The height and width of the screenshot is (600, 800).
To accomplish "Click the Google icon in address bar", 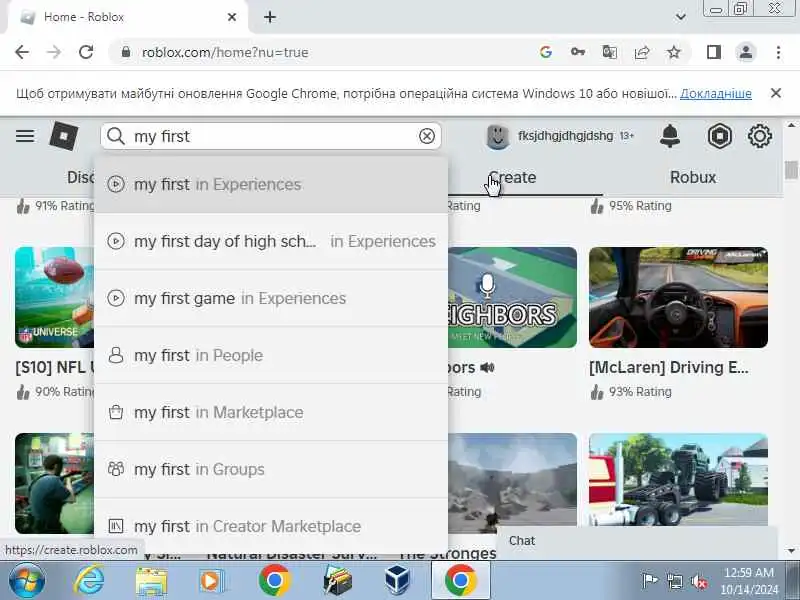I will click(545, 52).
